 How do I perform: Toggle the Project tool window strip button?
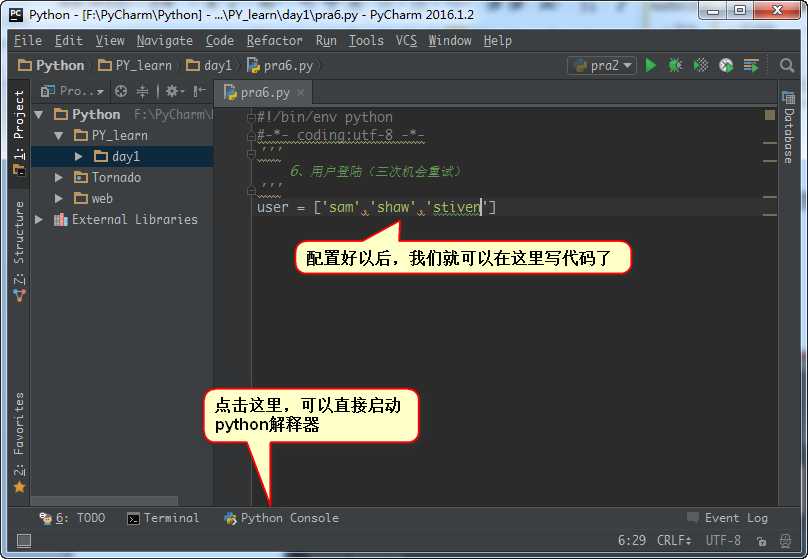(19, 132)
